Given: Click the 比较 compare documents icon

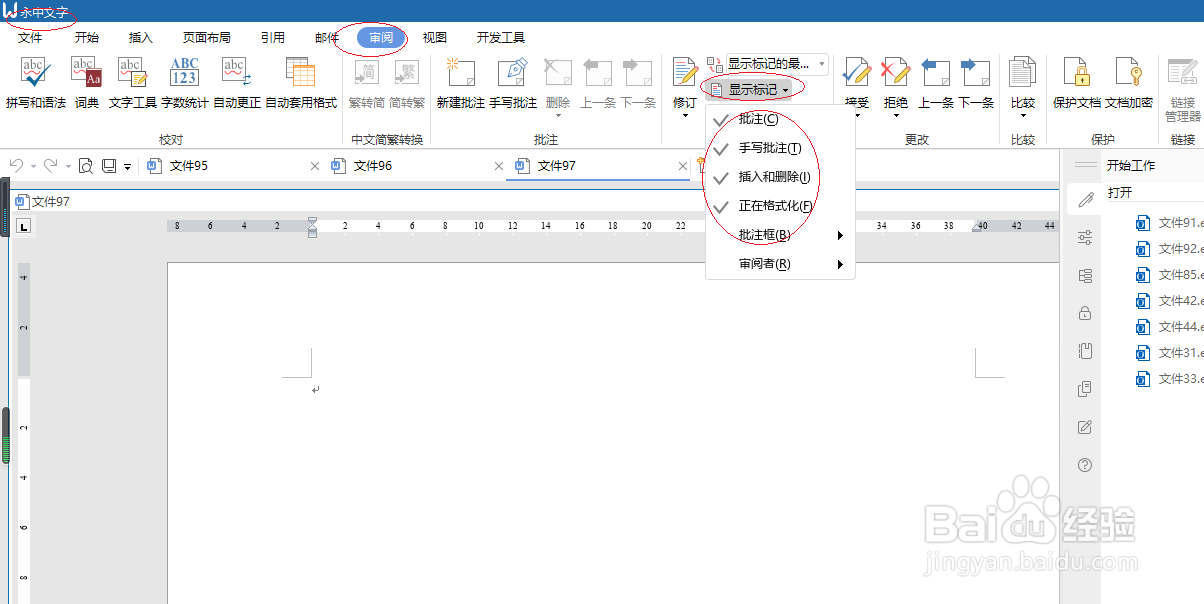Looking at the screenshot, I should [x=1022, y=73].
